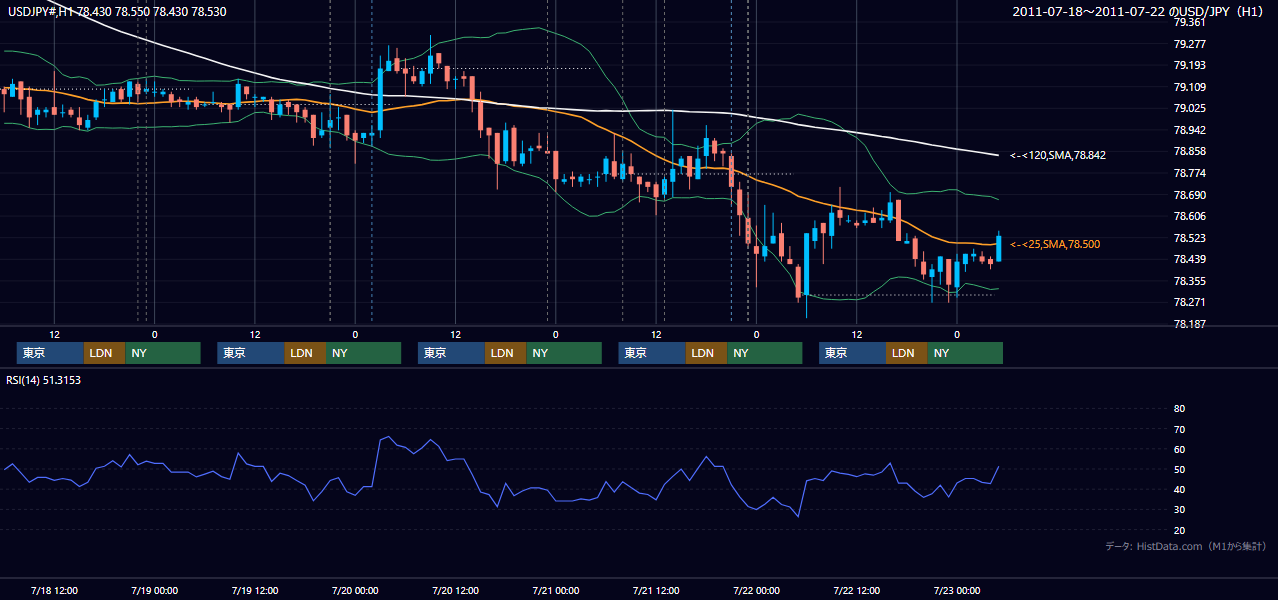Click the 7/22 00:00 time label
Screen dimensions: 1278x600
point(756,590)
